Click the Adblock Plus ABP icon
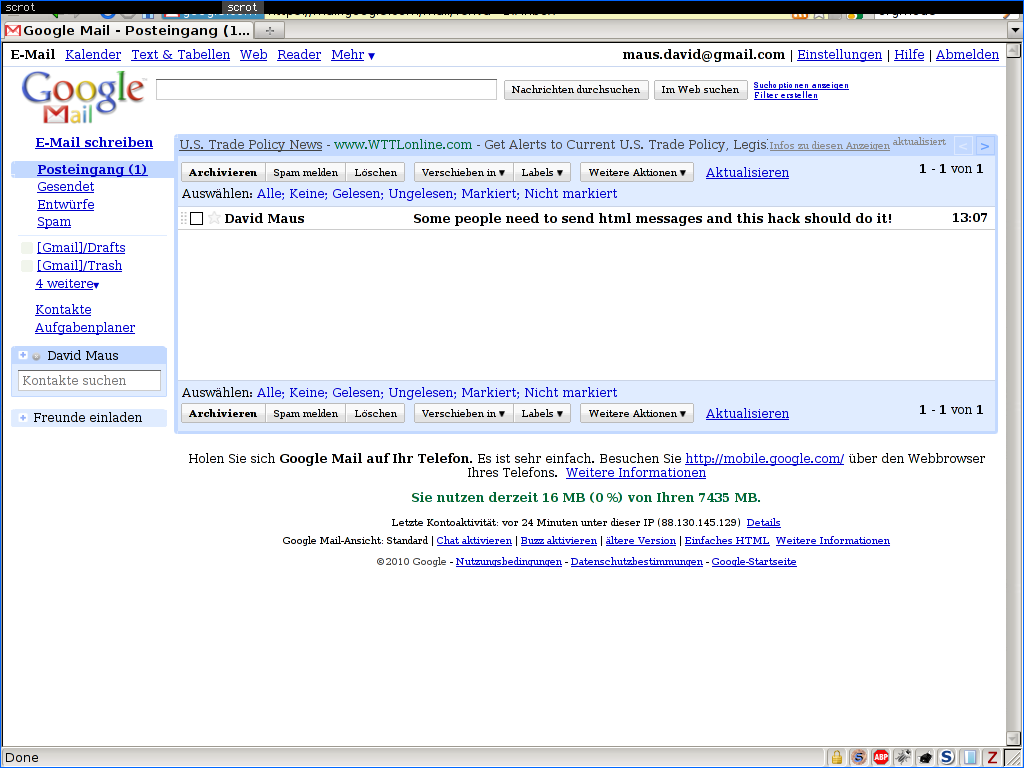The image size is (1024, 768). [881, 758]
